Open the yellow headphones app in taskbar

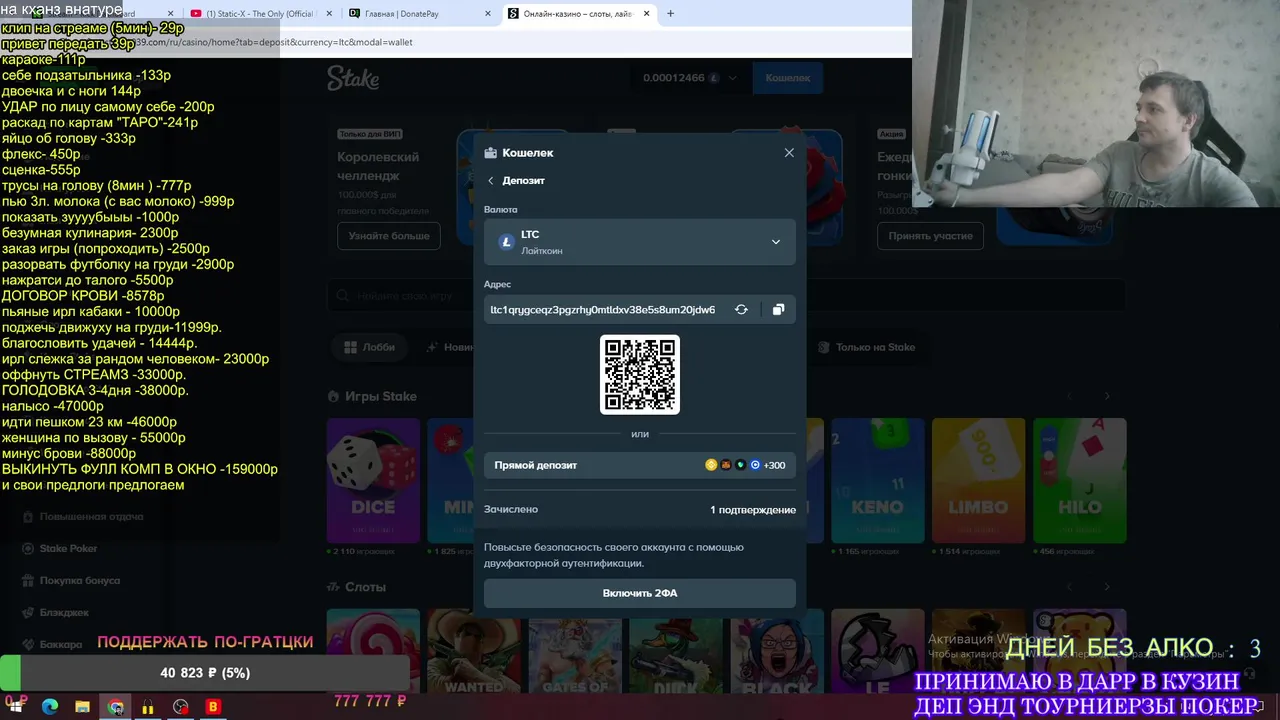[147, 706]
